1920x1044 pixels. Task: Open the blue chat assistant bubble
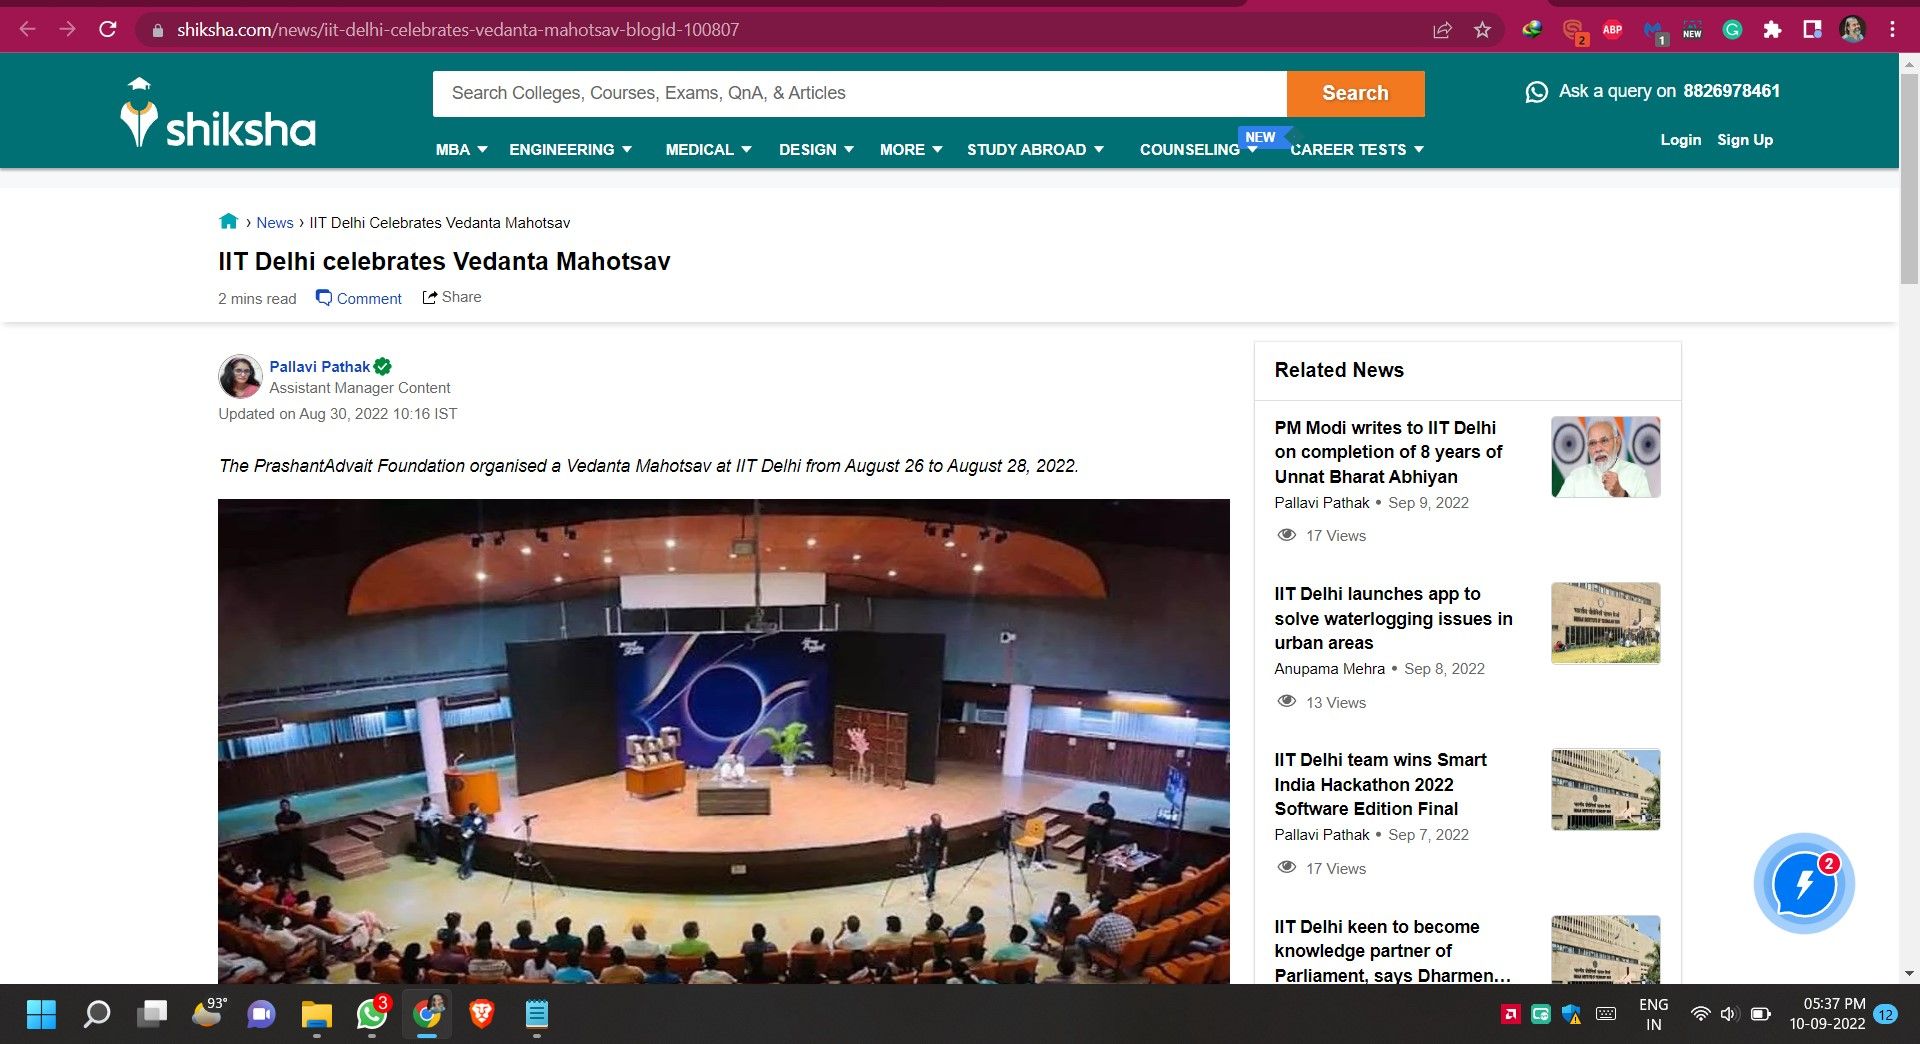[1804, 884]
